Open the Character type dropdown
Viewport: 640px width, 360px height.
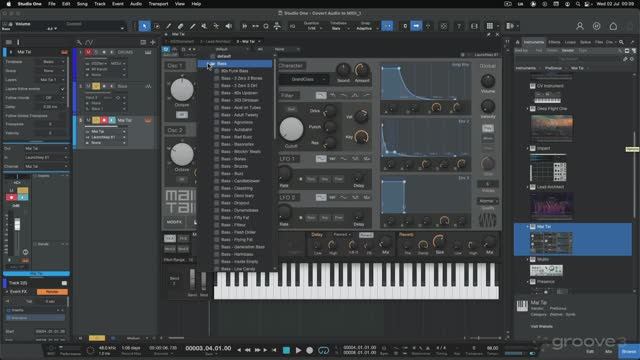[304, 79]
